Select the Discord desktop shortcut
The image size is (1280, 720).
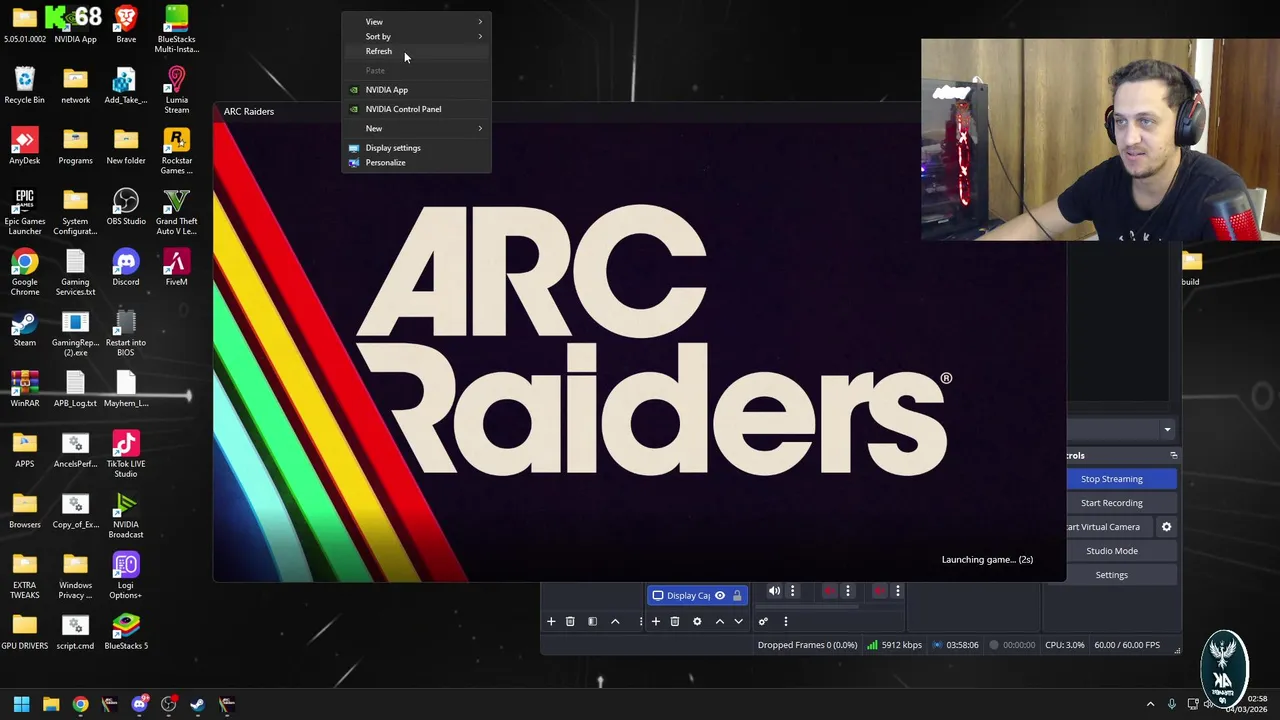point(126,267)
